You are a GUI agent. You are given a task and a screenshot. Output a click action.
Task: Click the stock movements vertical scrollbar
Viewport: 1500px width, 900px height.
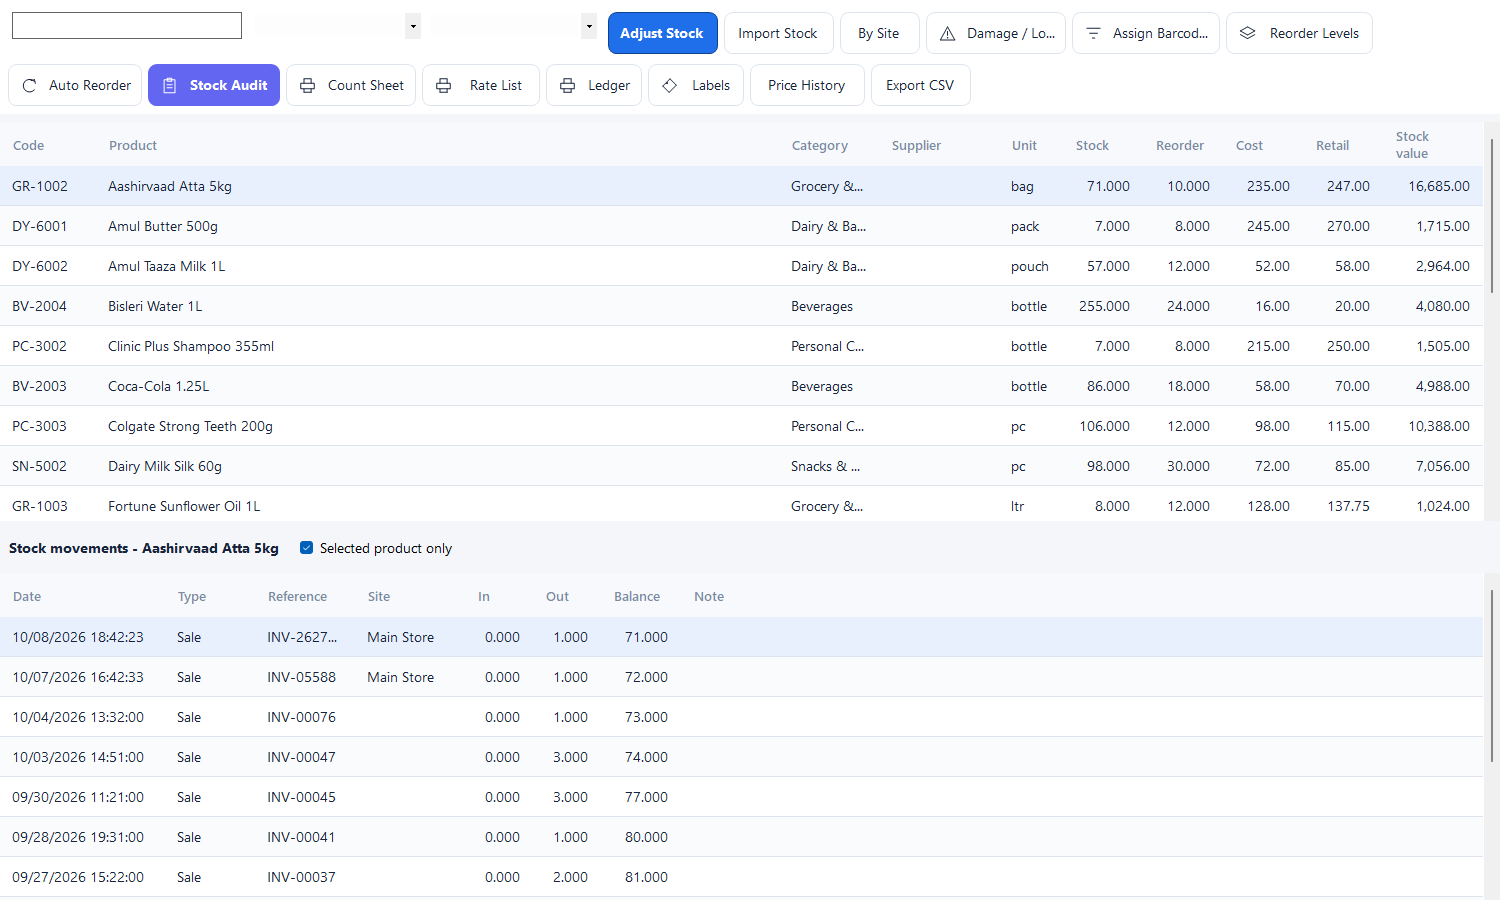(1491, 675)
